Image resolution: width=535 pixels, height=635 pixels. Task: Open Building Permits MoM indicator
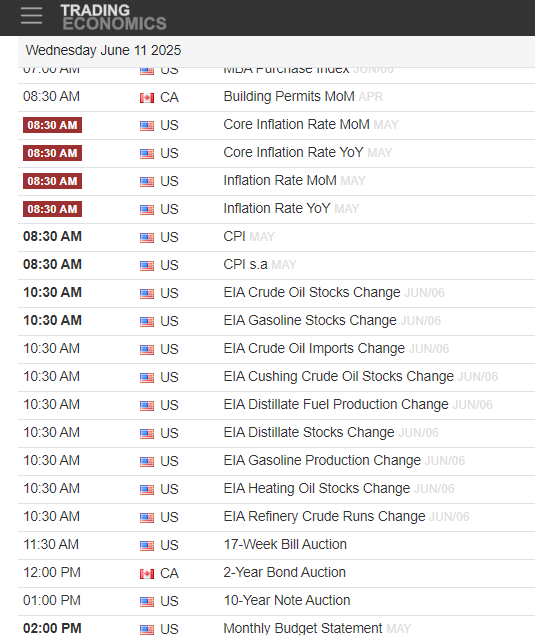pyautogui.click(x=289, y=96)
